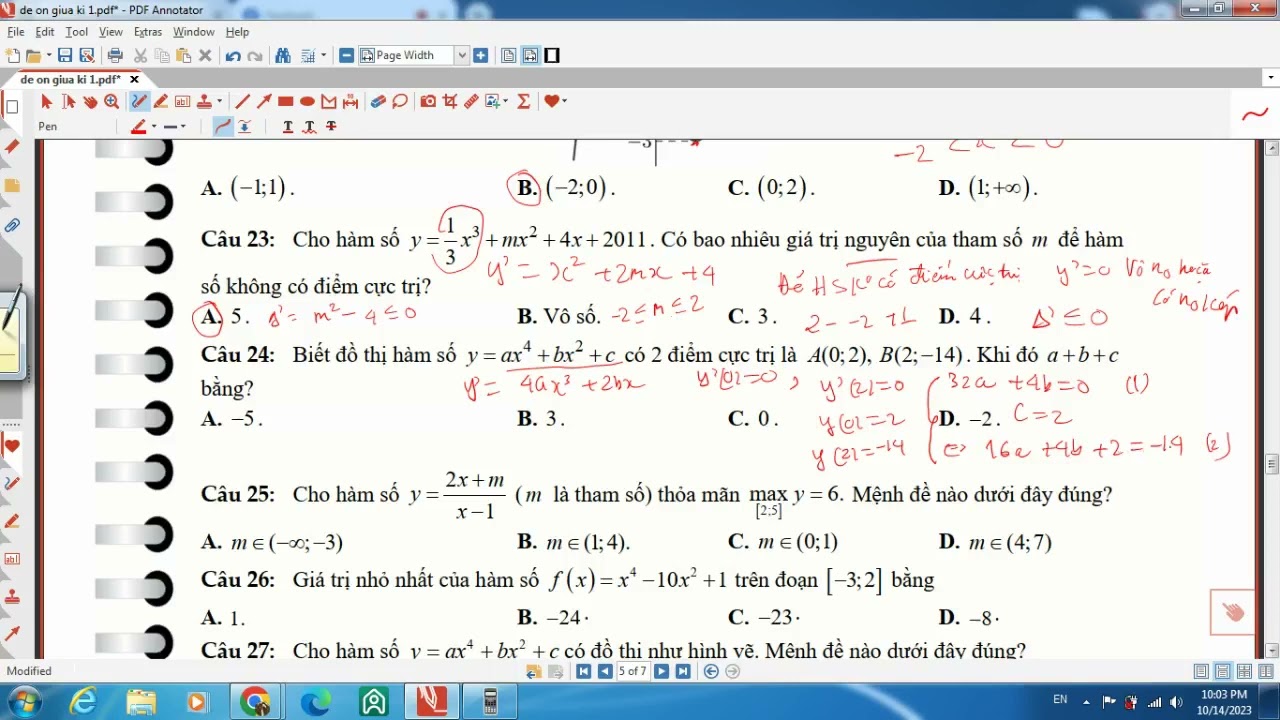1280x720 pixels.
Task: Select the Crop pages tool
Action: 450,101
